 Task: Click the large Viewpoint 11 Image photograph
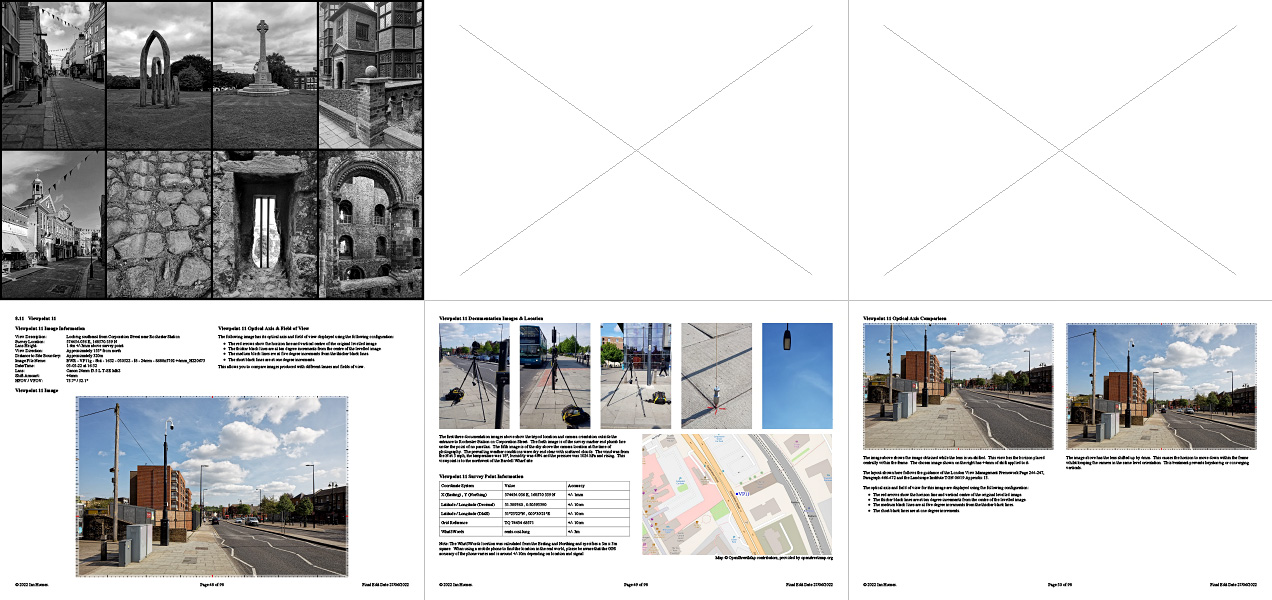click(x=212, y=486)
